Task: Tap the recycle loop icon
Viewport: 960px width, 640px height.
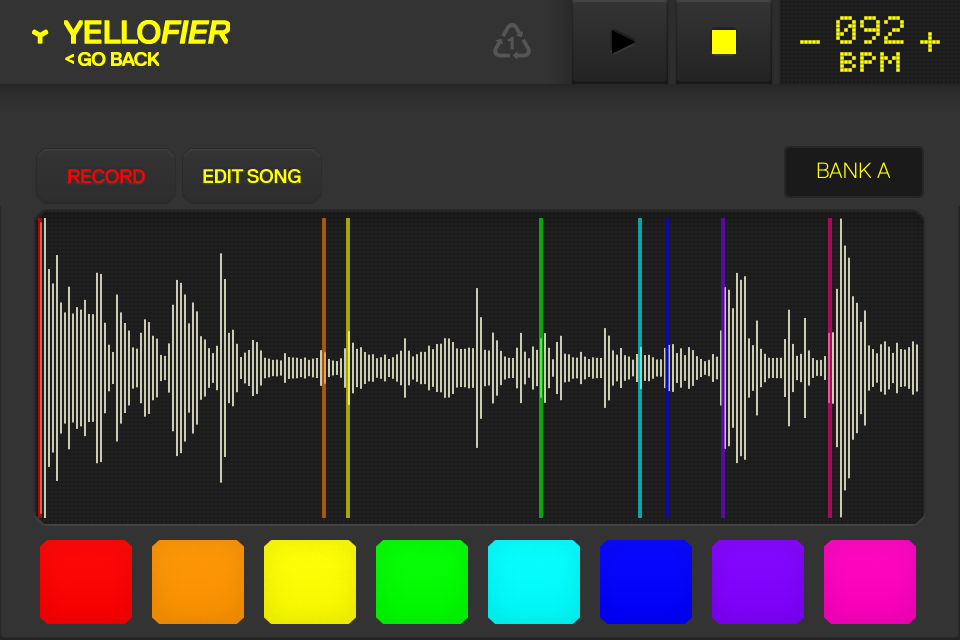Action: click(511, 42)
